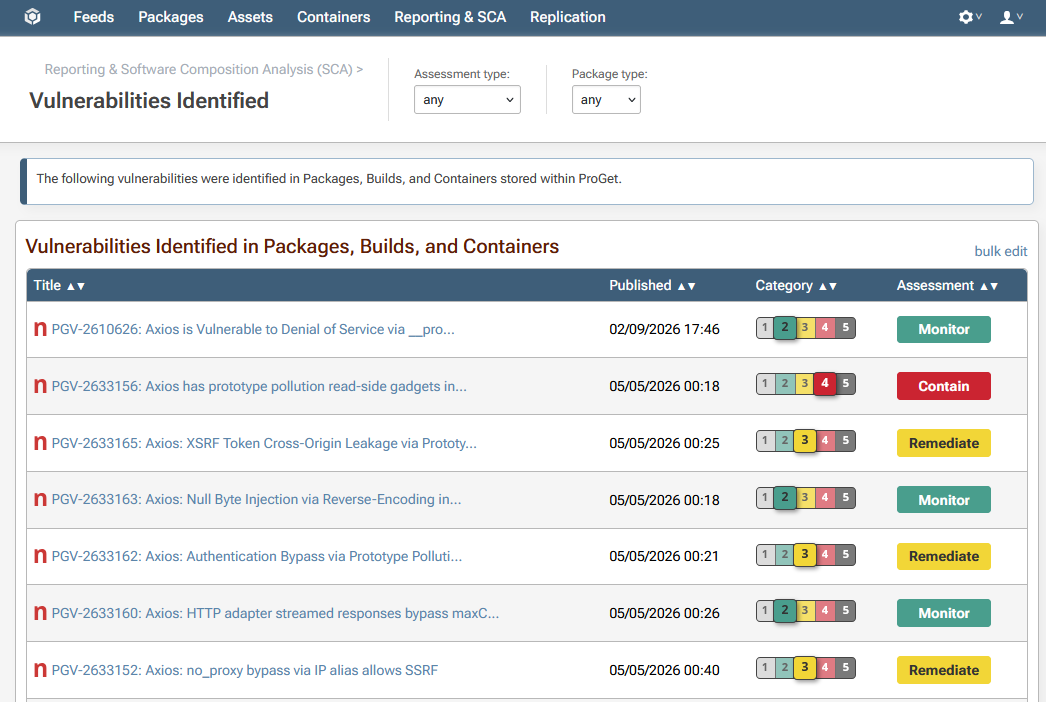
Task: Sort the table by Published arrows
Action: coord(686,286)
